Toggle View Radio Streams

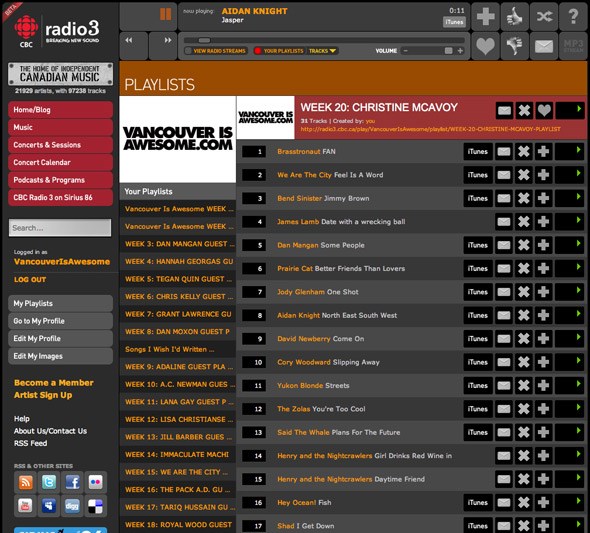[215, 51]
